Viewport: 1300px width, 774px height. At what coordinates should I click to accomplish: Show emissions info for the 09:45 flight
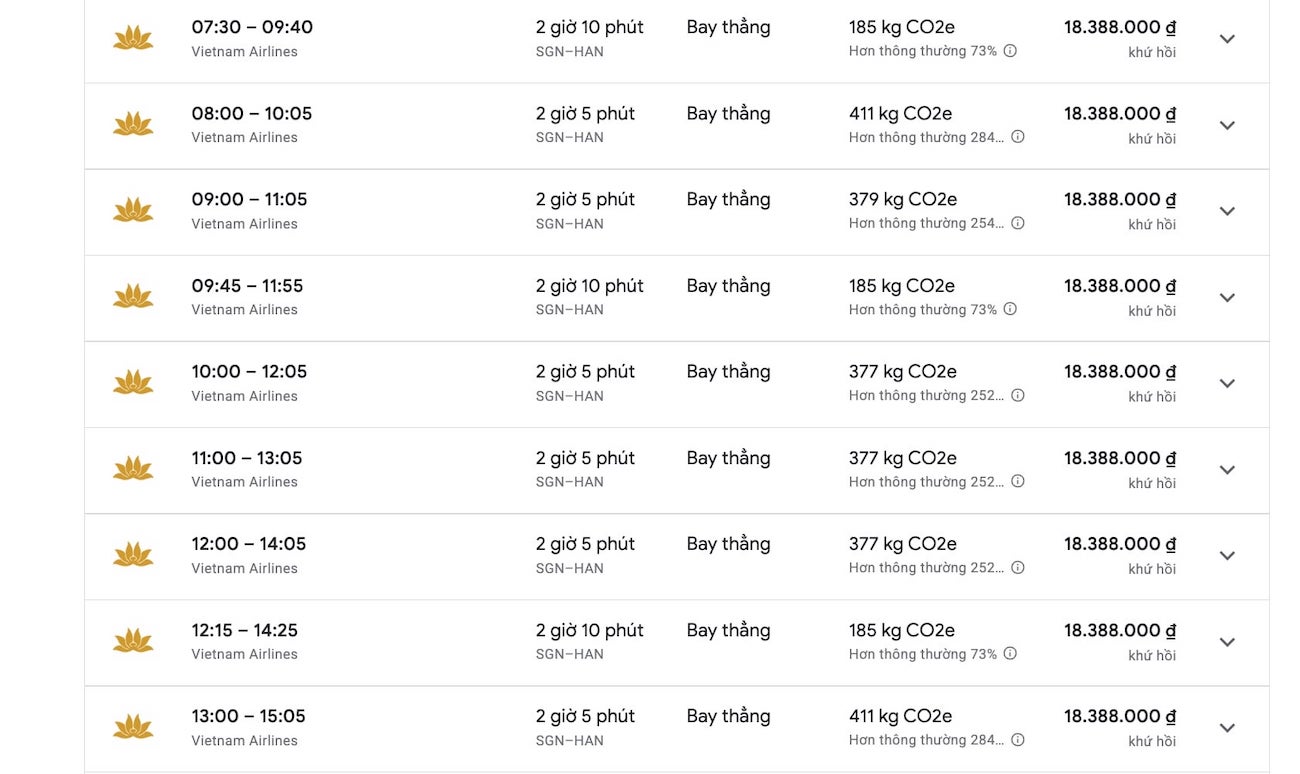tap(1010, 309)
